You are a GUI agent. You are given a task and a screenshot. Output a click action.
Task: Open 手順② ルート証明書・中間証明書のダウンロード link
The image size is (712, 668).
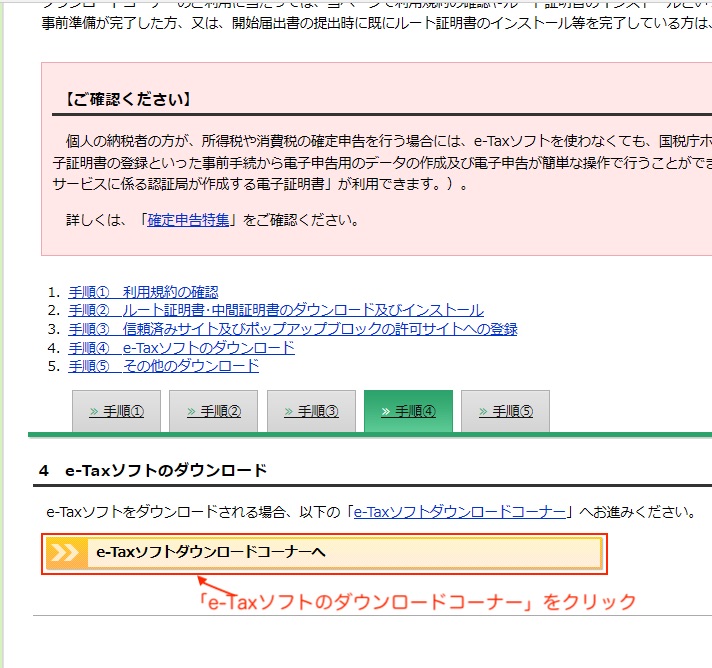[276, 310]
